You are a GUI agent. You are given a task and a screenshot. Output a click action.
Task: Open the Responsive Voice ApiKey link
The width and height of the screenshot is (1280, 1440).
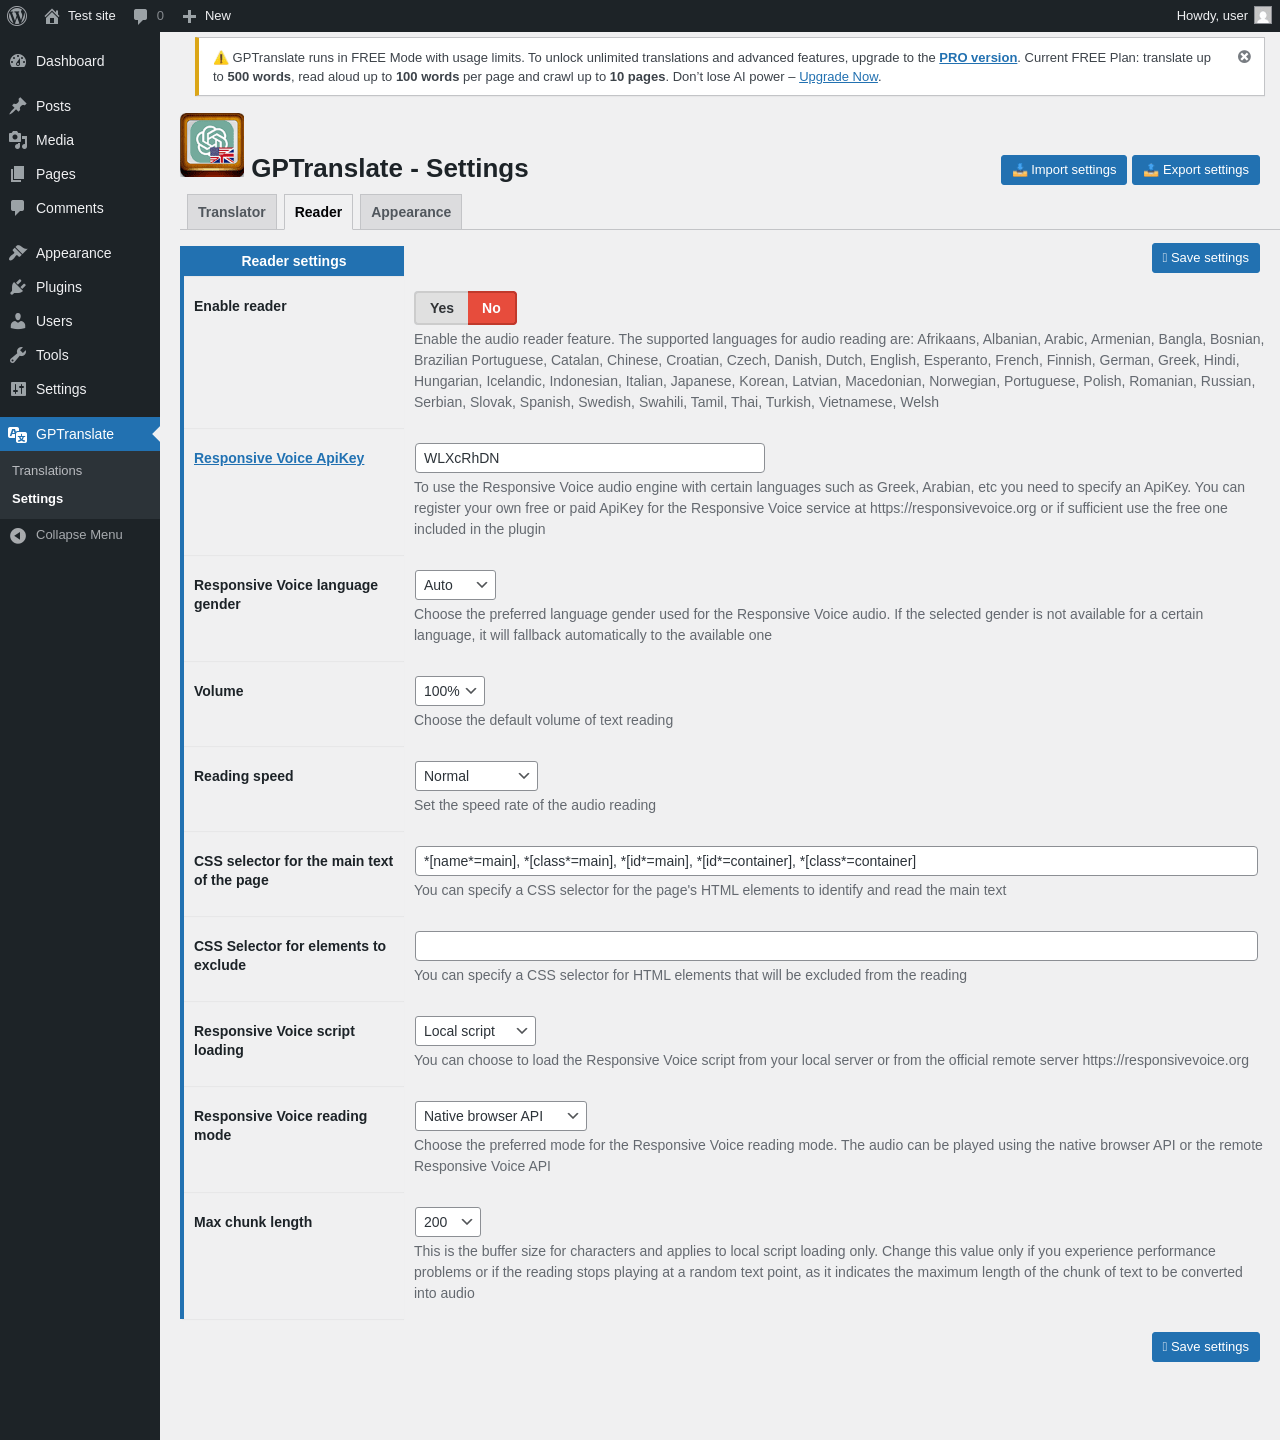[279, 458]
